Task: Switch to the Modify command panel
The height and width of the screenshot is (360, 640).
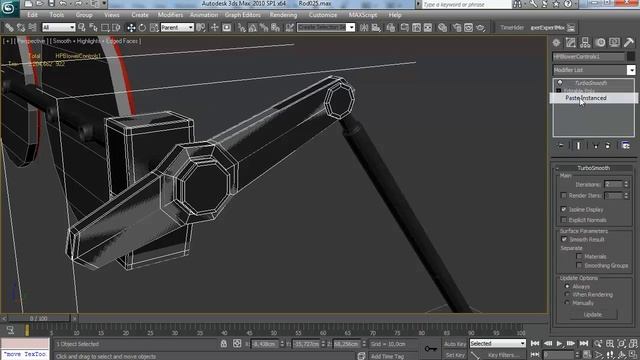Action: click(x=571, y=42)
